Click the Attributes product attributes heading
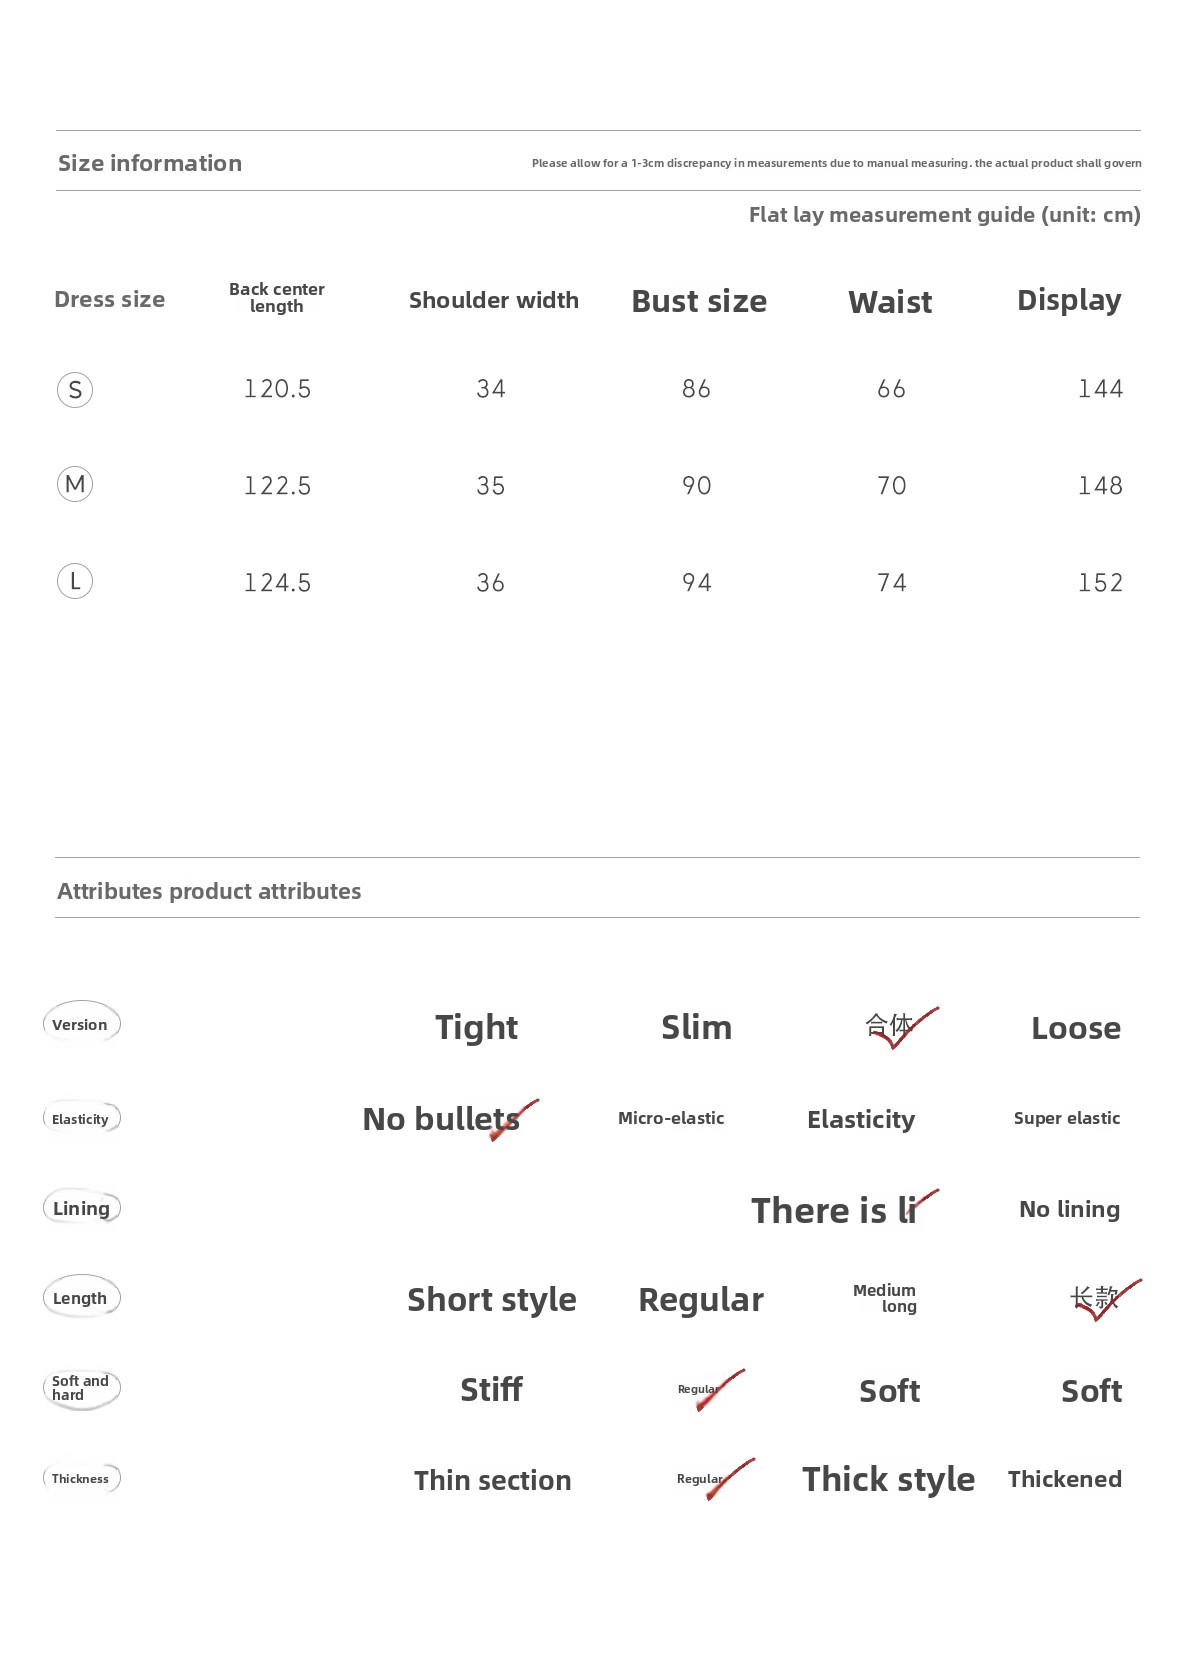The height and width of the screenshot is (1679, 1200). [209, 891]
